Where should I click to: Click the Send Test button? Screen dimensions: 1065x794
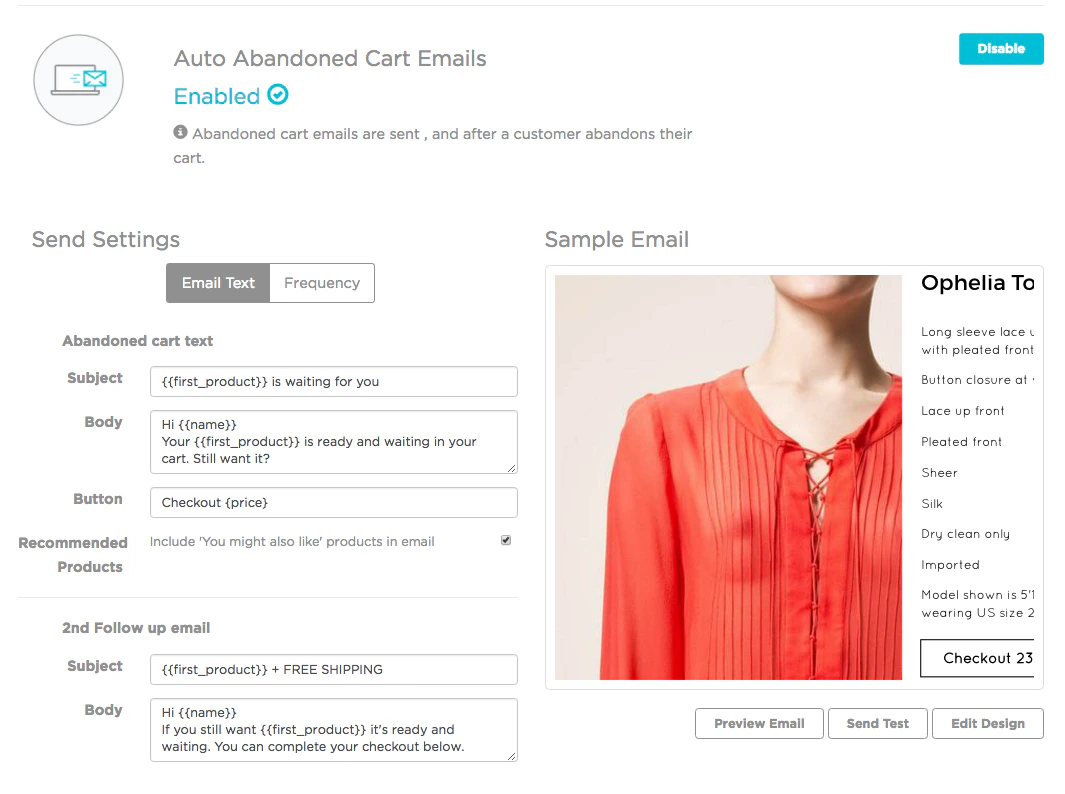click(x=877, y=723)
